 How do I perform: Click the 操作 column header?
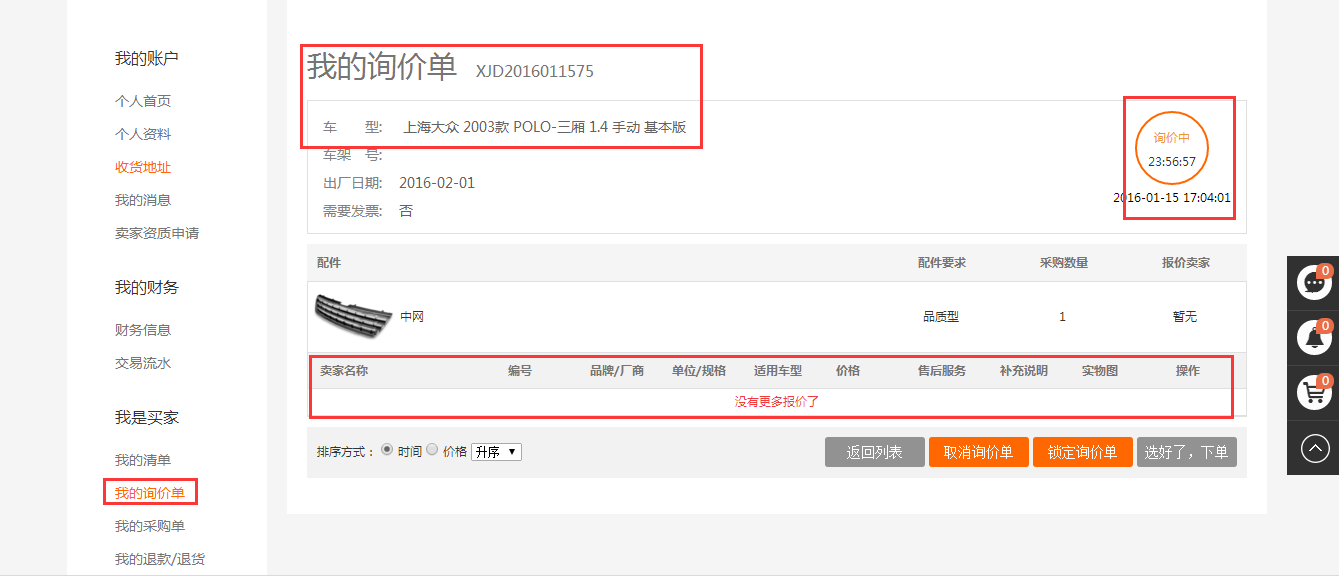point(1188,370)
